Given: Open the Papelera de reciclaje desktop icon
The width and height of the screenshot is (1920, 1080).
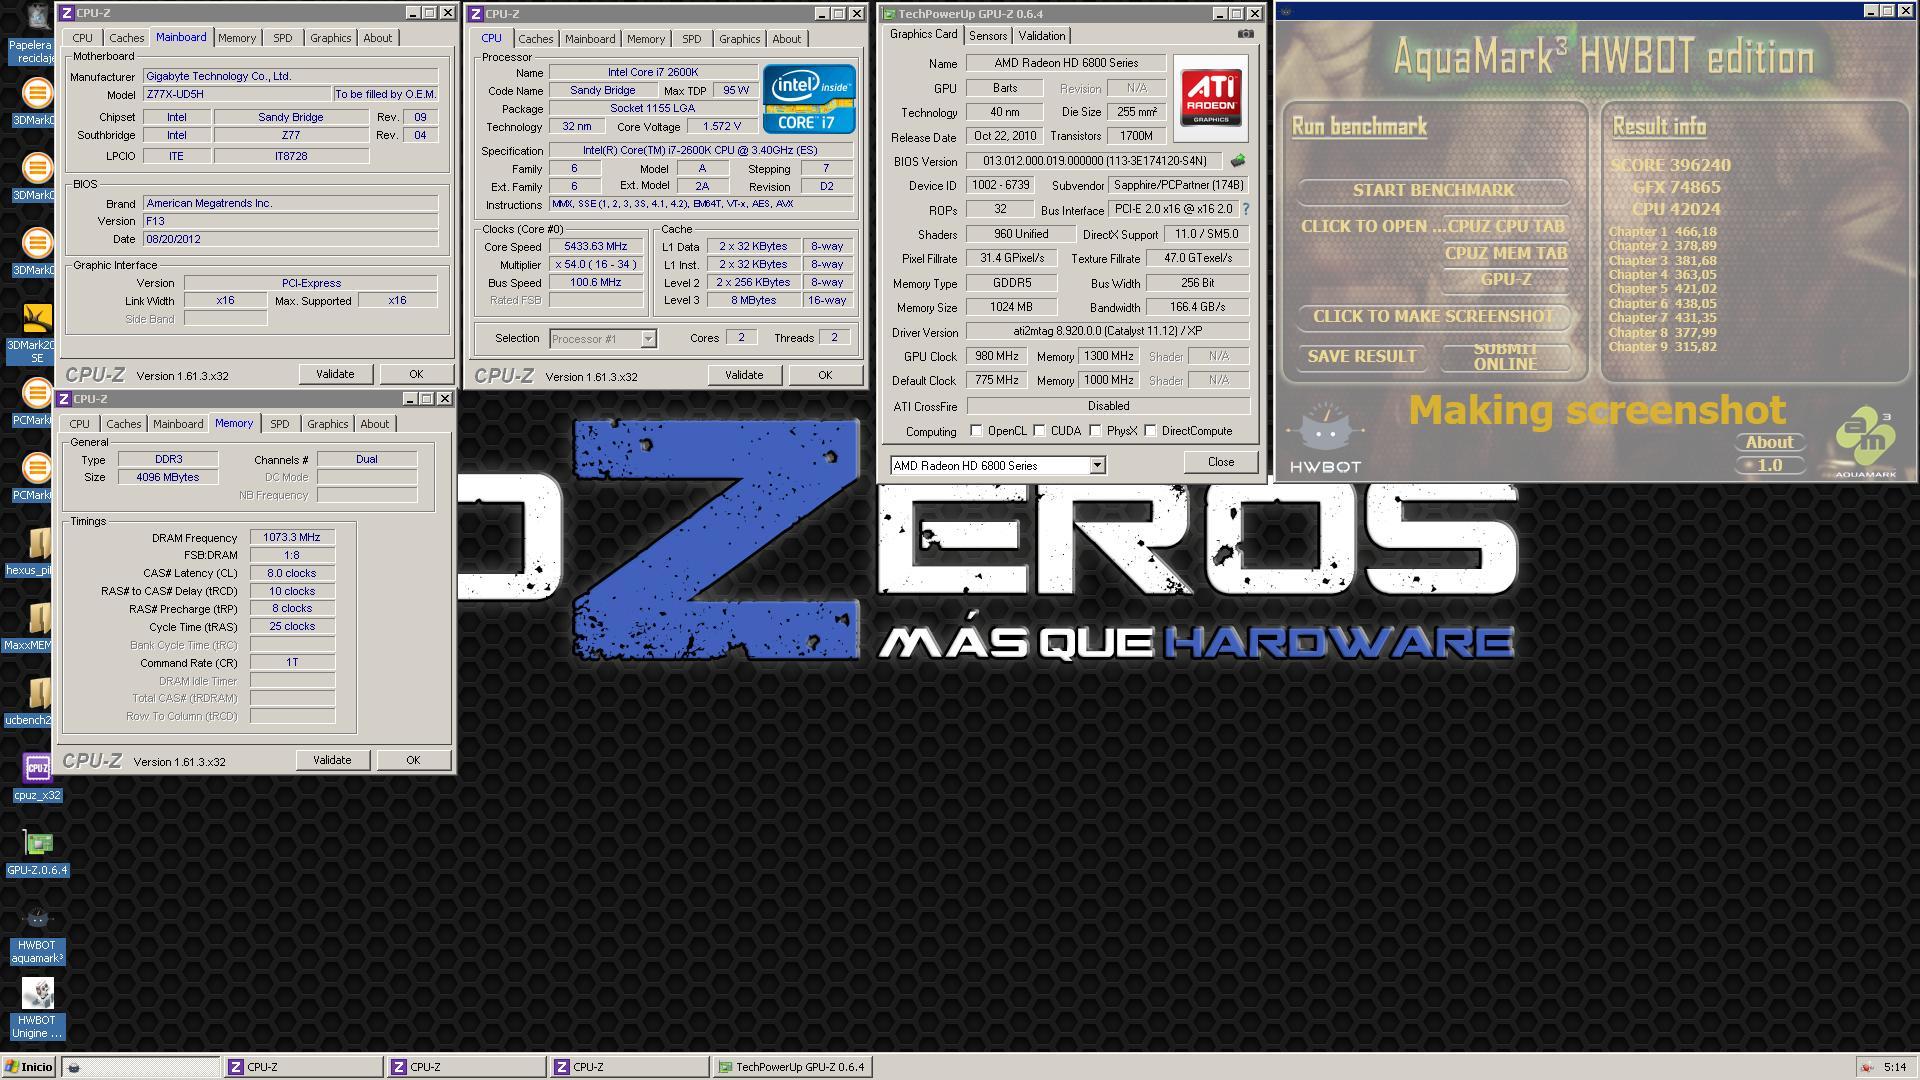Looking at the screenshot, I should click(36, 33).
